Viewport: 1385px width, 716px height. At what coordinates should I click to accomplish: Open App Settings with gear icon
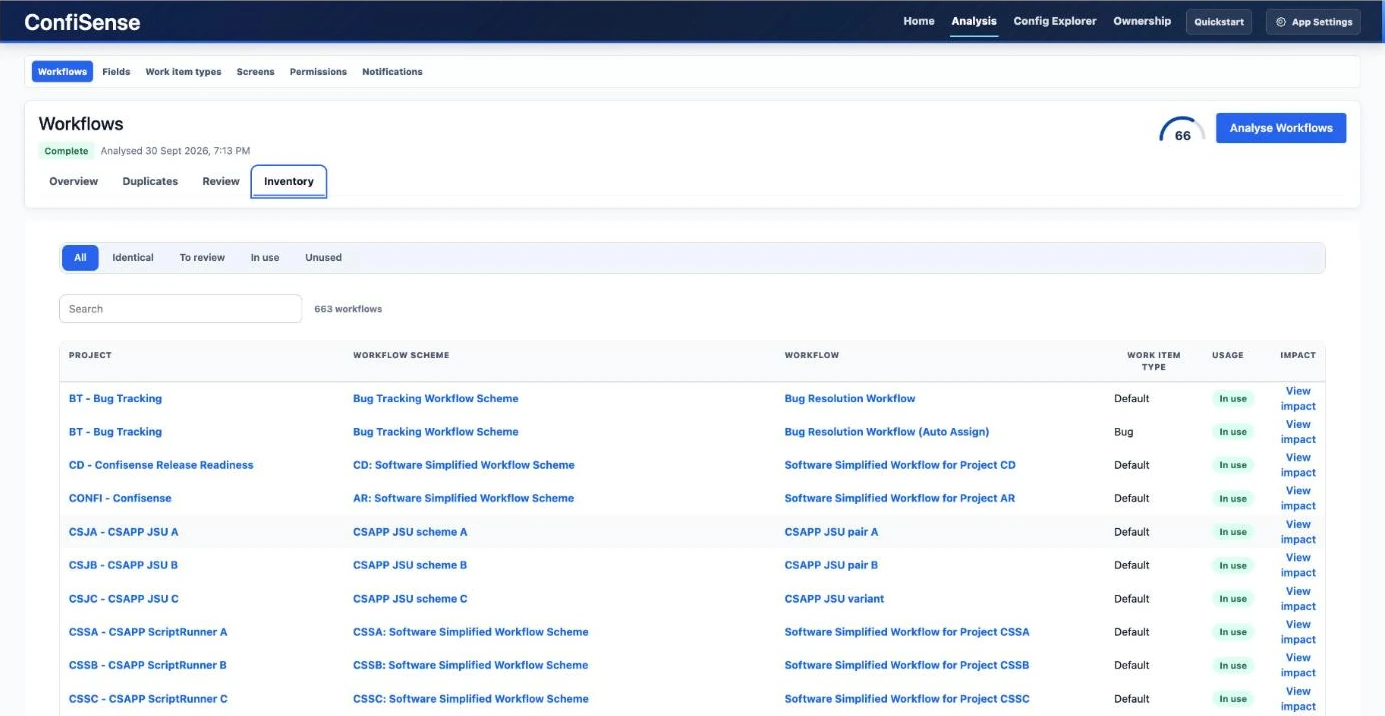(1313, 22)
